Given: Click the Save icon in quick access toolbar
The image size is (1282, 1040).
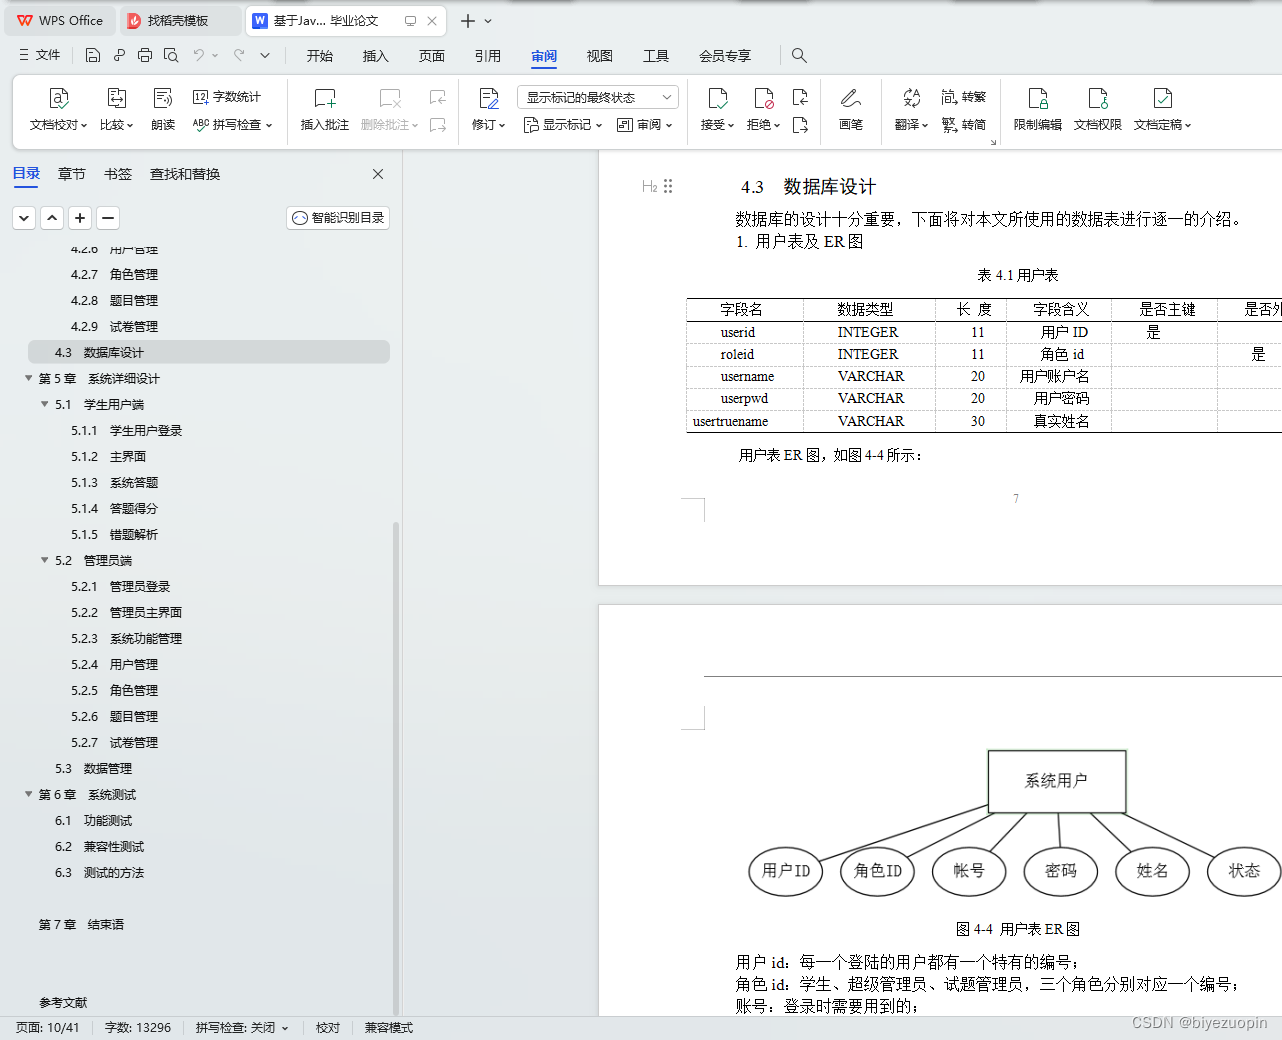Looking at the screenshot, I should [93, 55].
